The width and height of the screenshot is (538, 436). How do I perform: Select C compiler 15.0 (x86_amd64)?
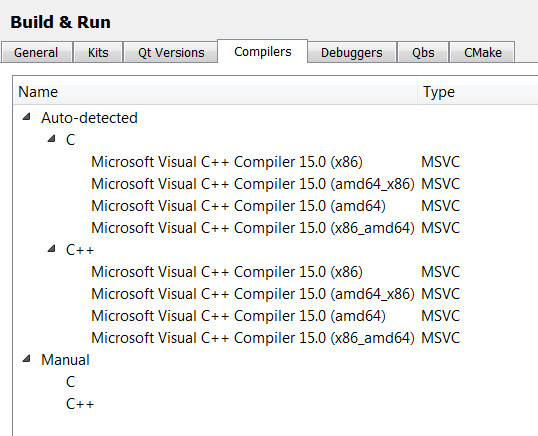[253, 228]
